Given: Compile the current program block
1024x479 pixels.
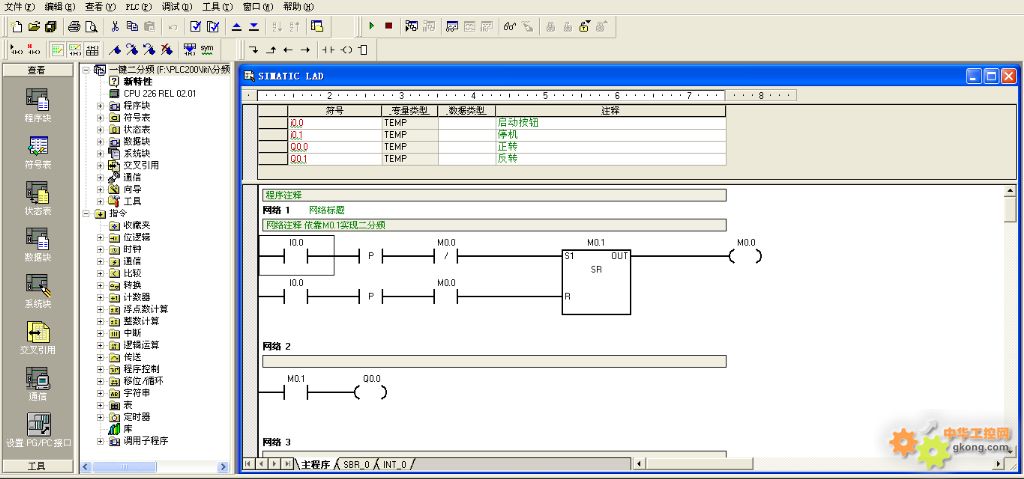Looking at the screenshot, I should tap(195, 27).
